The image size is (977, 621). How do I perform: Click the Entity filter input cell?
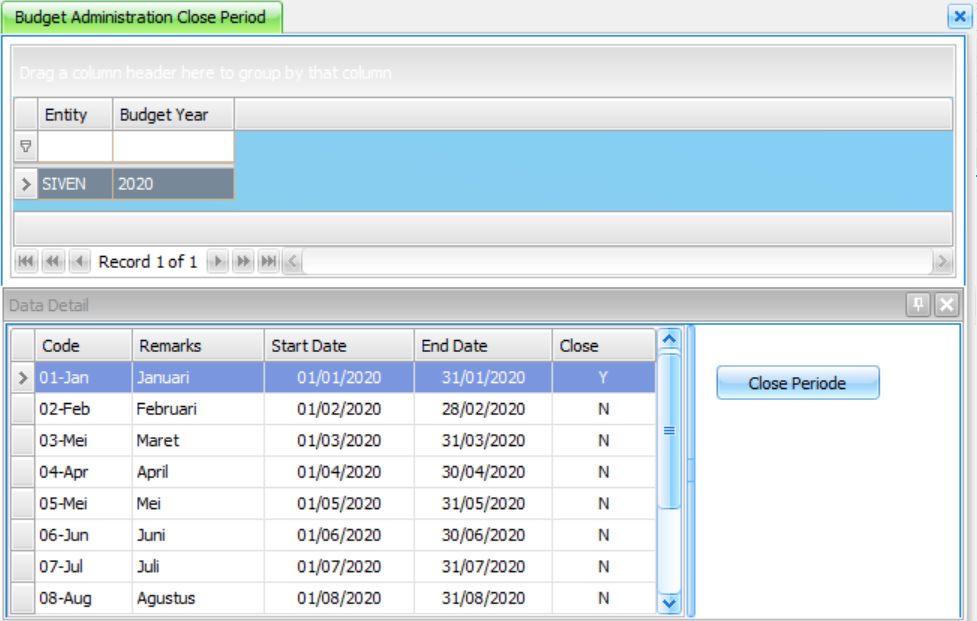pyautogui.click(x=75, y=147)
